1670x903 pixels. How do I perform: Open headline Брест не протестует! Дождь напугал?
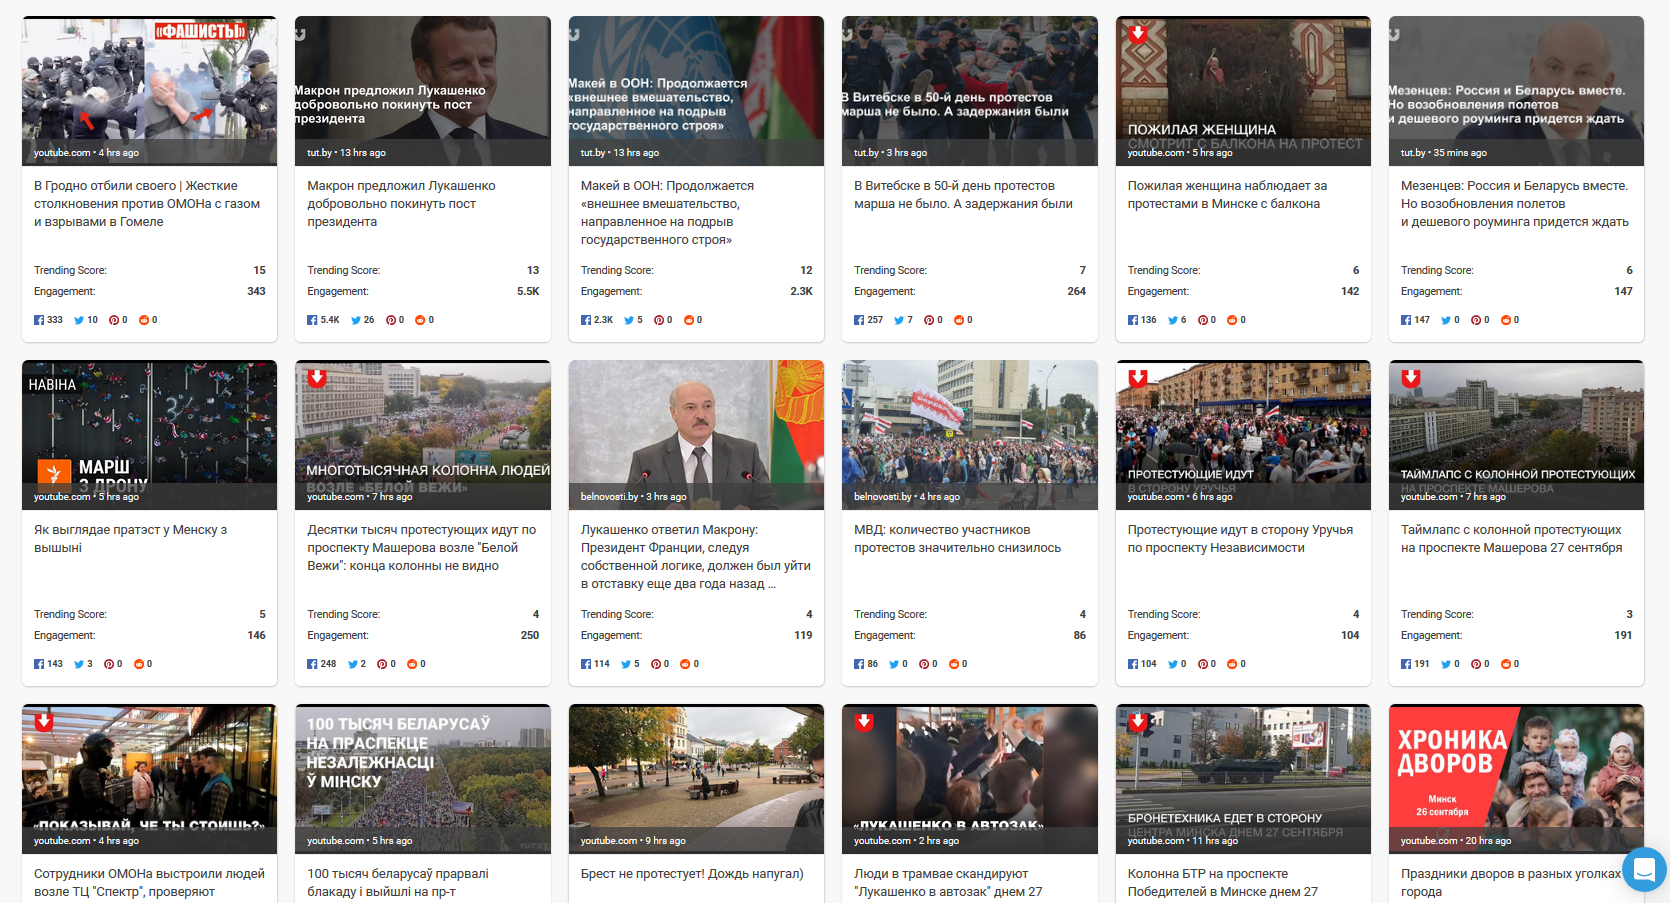tap(692, 874)
